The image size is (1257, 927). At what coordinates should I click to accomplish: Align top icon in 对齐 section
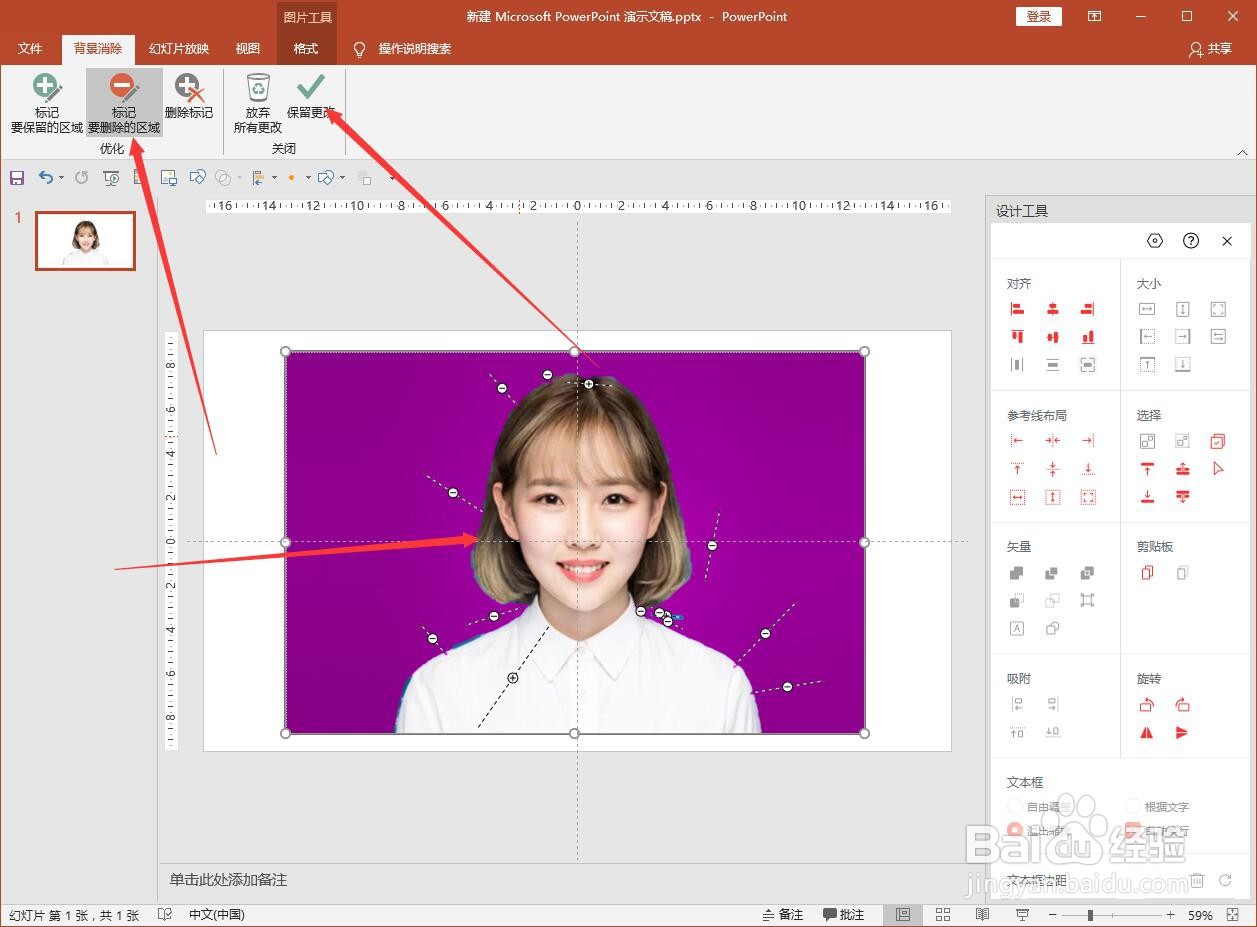[x=1017, y=337]
